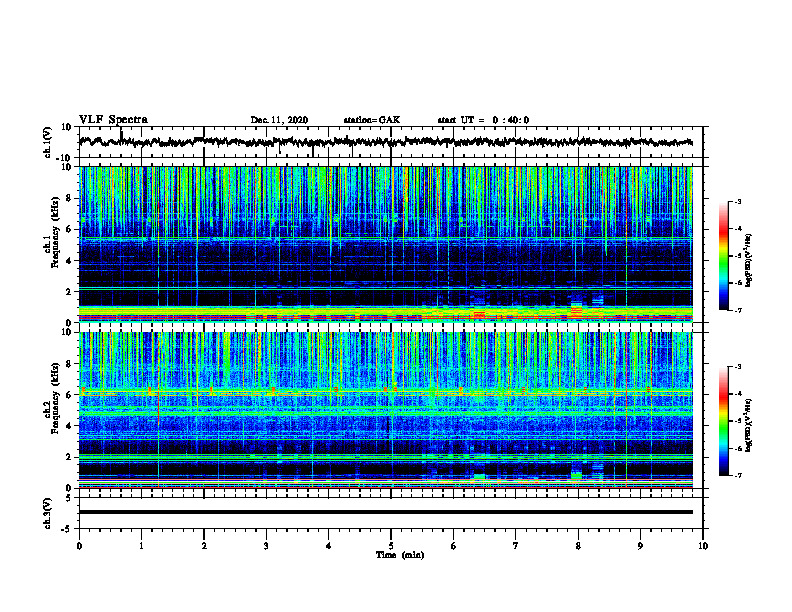Viewport: 792px width, 612px height.
Task: Click the "-4" label on ch.2 color bar
Action: [x=737, y=394]
